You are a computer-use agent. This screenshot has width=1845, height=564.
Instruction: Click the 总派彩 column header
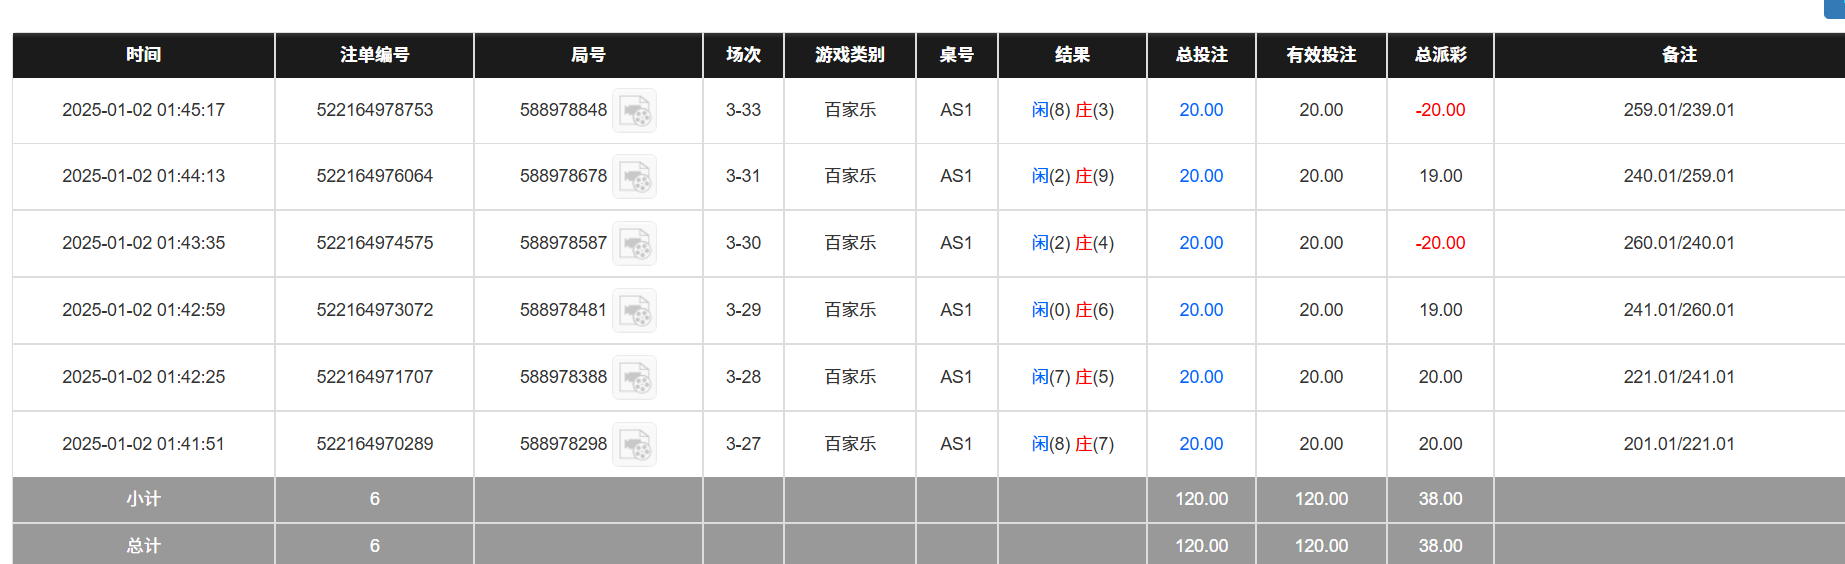1440,55
